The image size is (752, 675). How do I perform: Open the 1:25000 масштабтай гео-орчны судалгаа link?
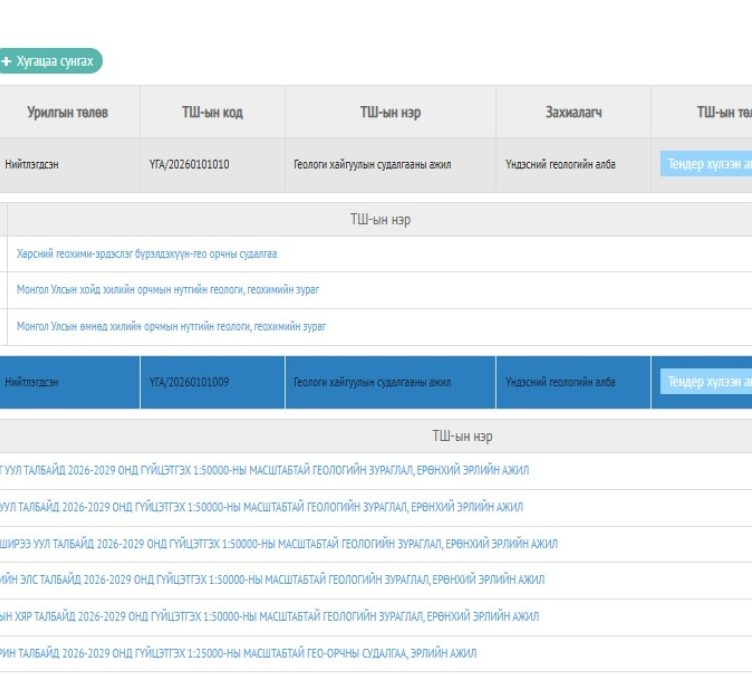pos(238,653)
